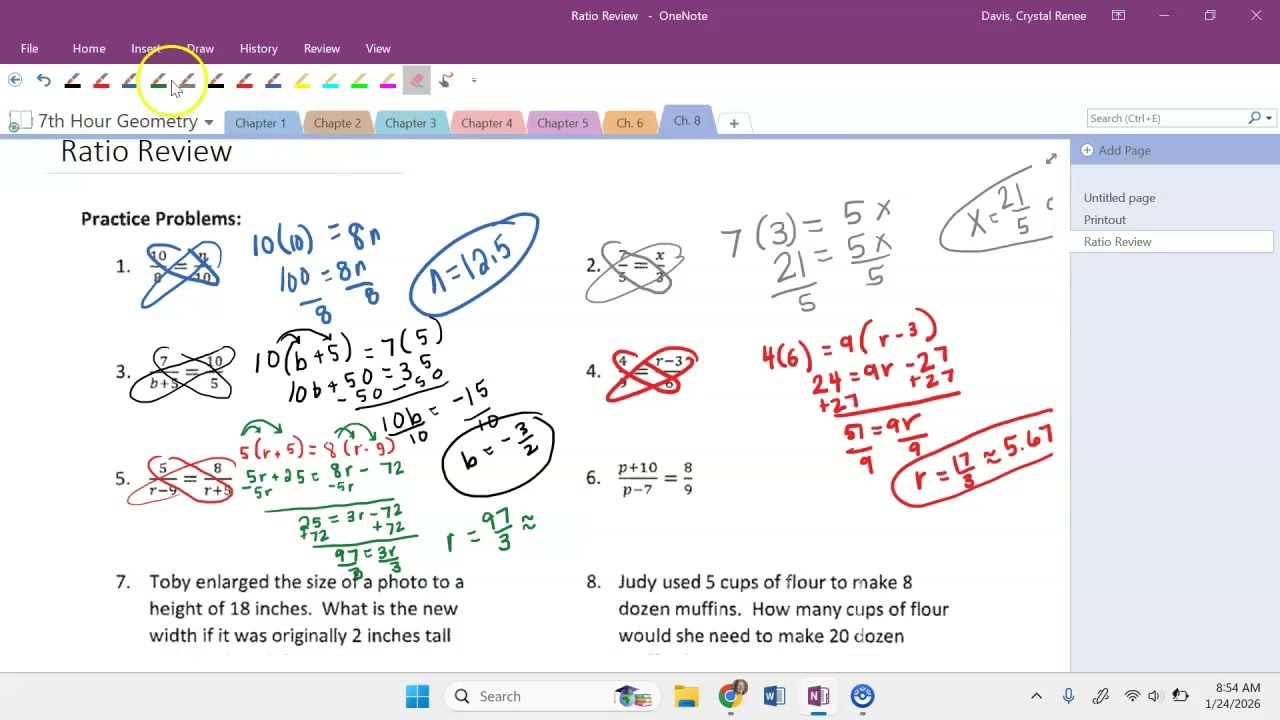
Task: Click the microphone icon in system tray
Action: (x=1069, y=696)
